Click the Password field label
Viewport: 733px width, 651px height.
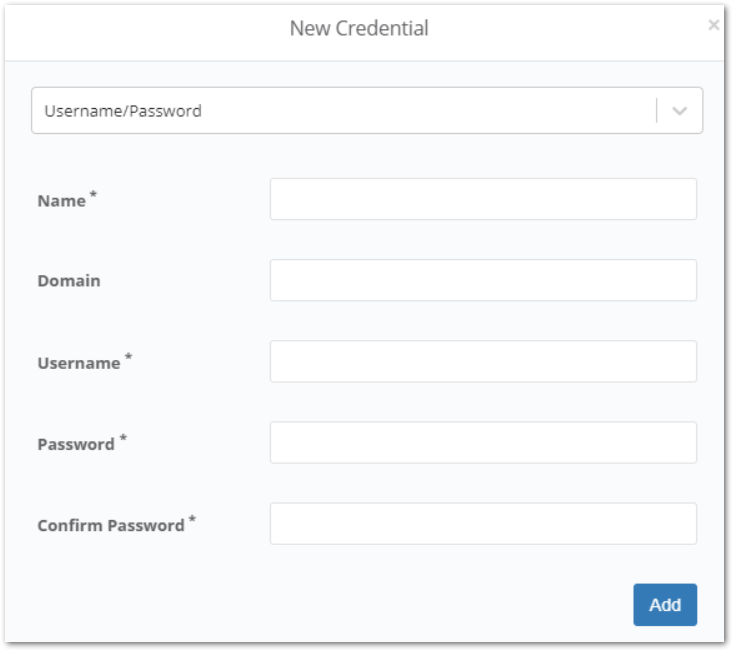pyautogui.click(x=76, y=444)
